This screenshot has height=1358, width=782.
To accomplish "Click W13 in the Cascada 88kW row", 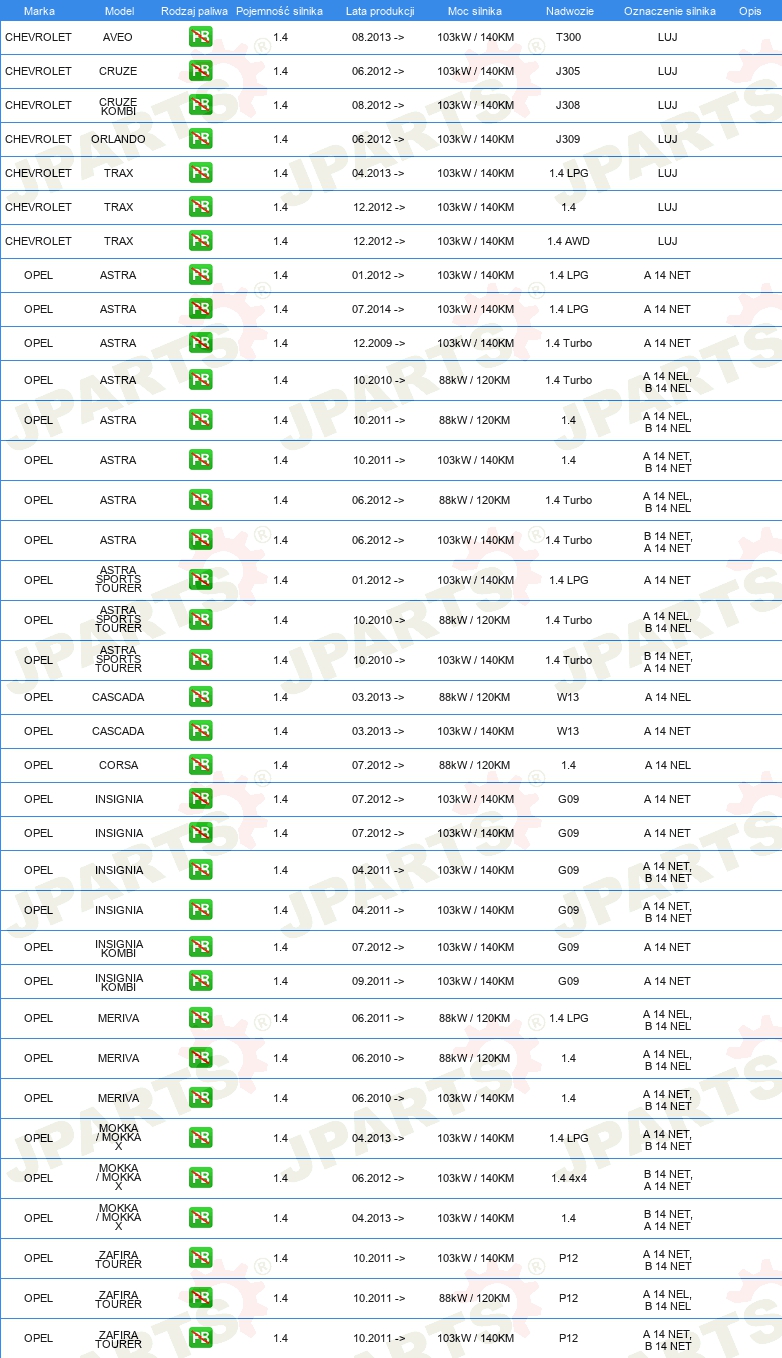I will [568, 697].
